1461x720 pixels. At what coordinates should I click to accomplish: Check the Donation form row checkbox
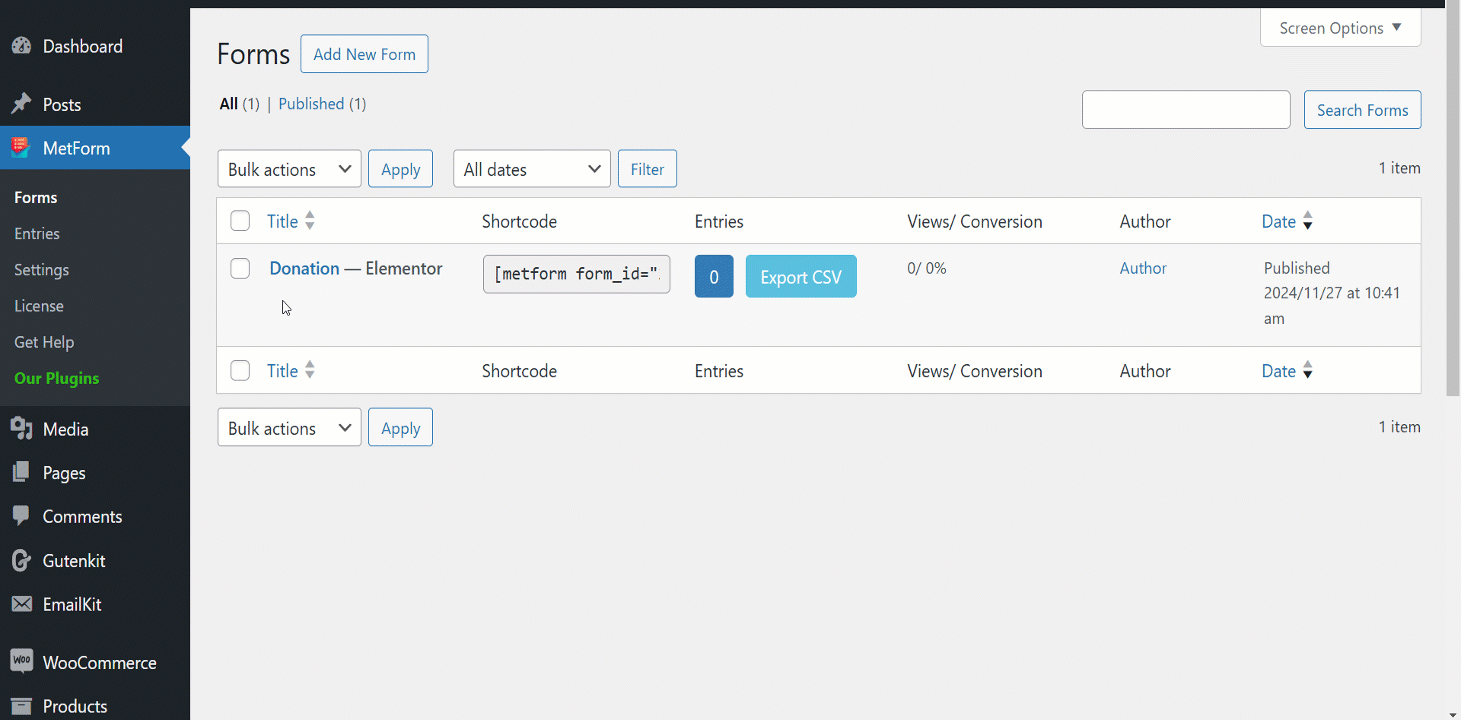pos(240,268)
